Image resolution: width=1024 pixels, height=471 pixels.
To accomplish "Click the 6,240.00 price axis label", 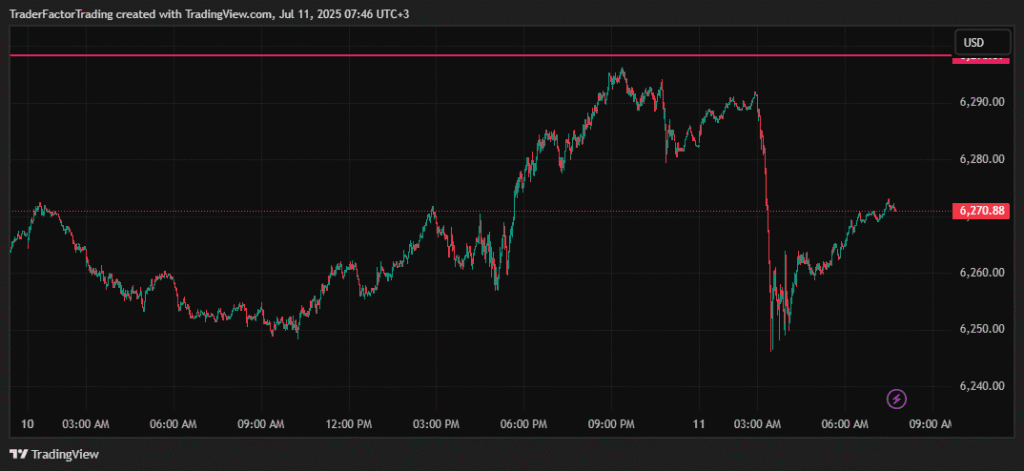I will 982,385.
